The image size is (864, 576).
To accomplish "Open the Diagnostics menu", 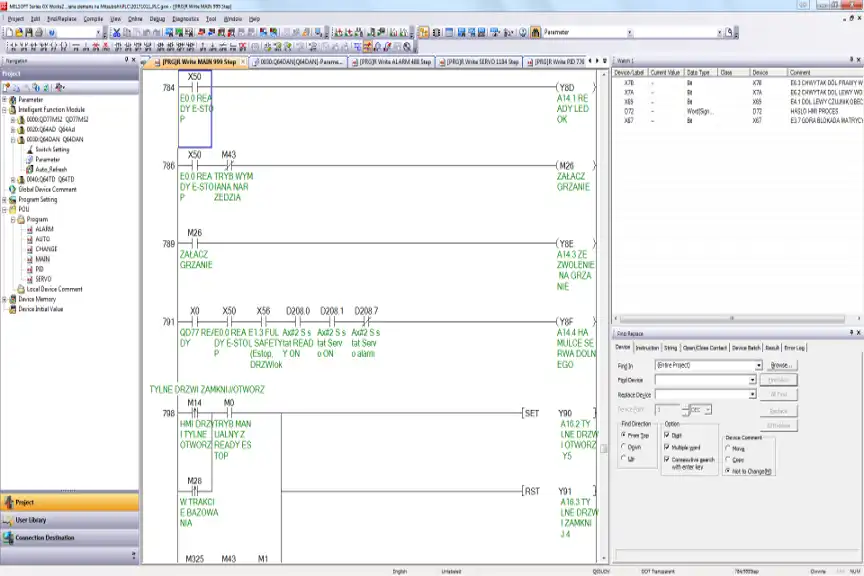I will tap(185, 18).
